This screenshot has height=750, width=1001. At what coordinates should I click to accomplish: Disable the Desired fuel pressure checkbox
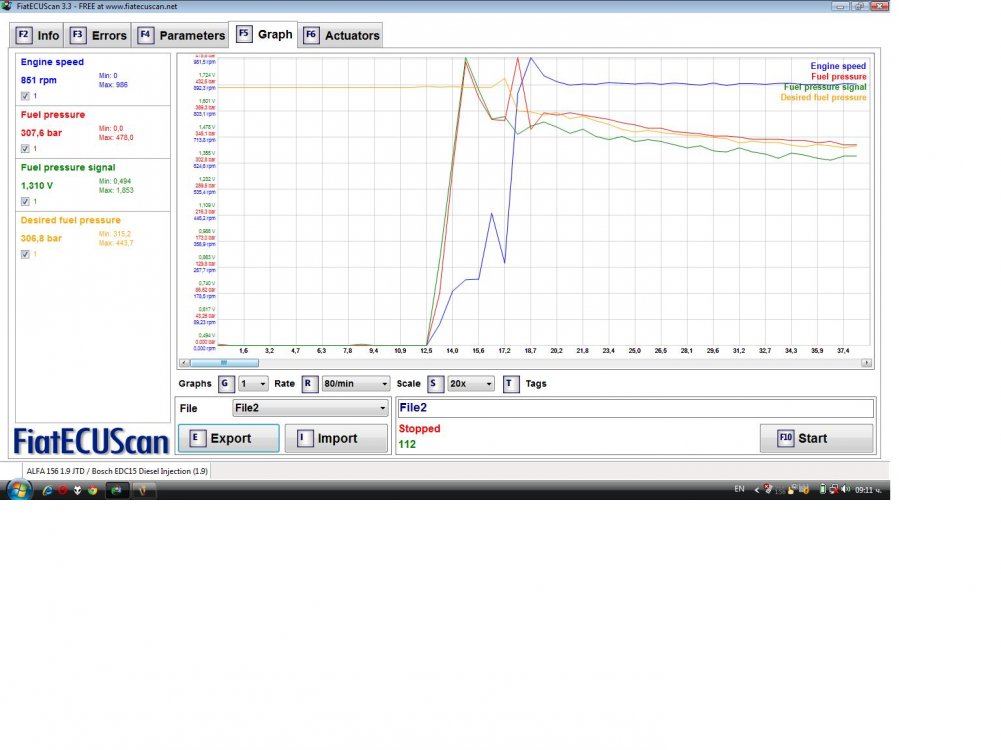tap(25, 254)
